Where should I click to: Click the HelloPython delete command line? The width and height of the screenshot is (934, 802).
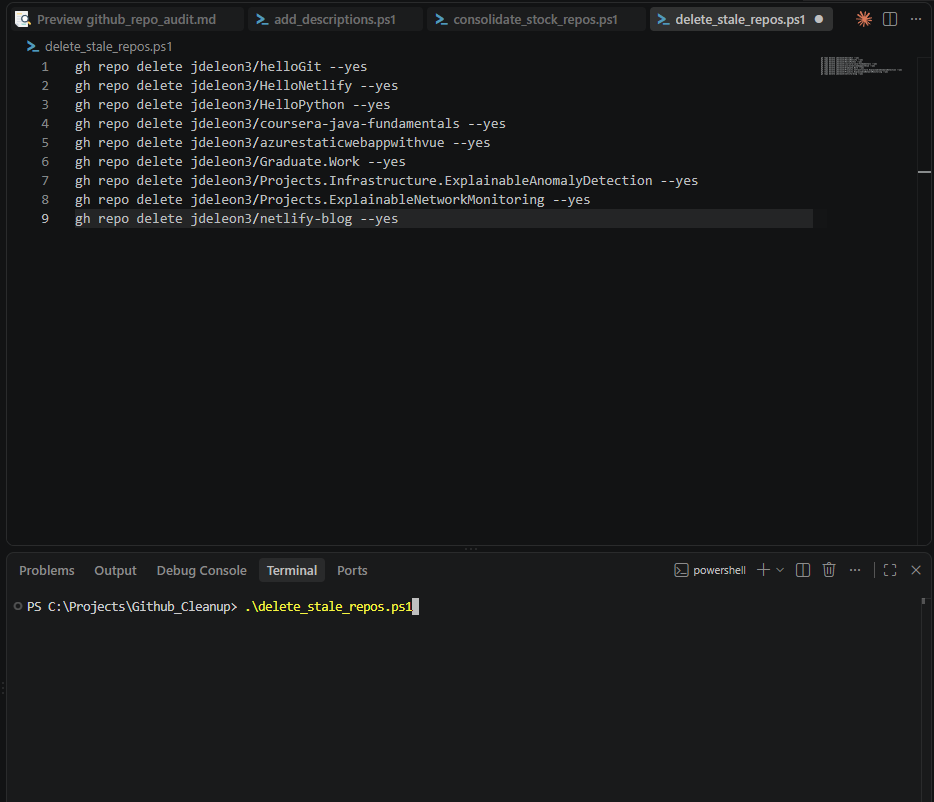click(x=232, y=105)
